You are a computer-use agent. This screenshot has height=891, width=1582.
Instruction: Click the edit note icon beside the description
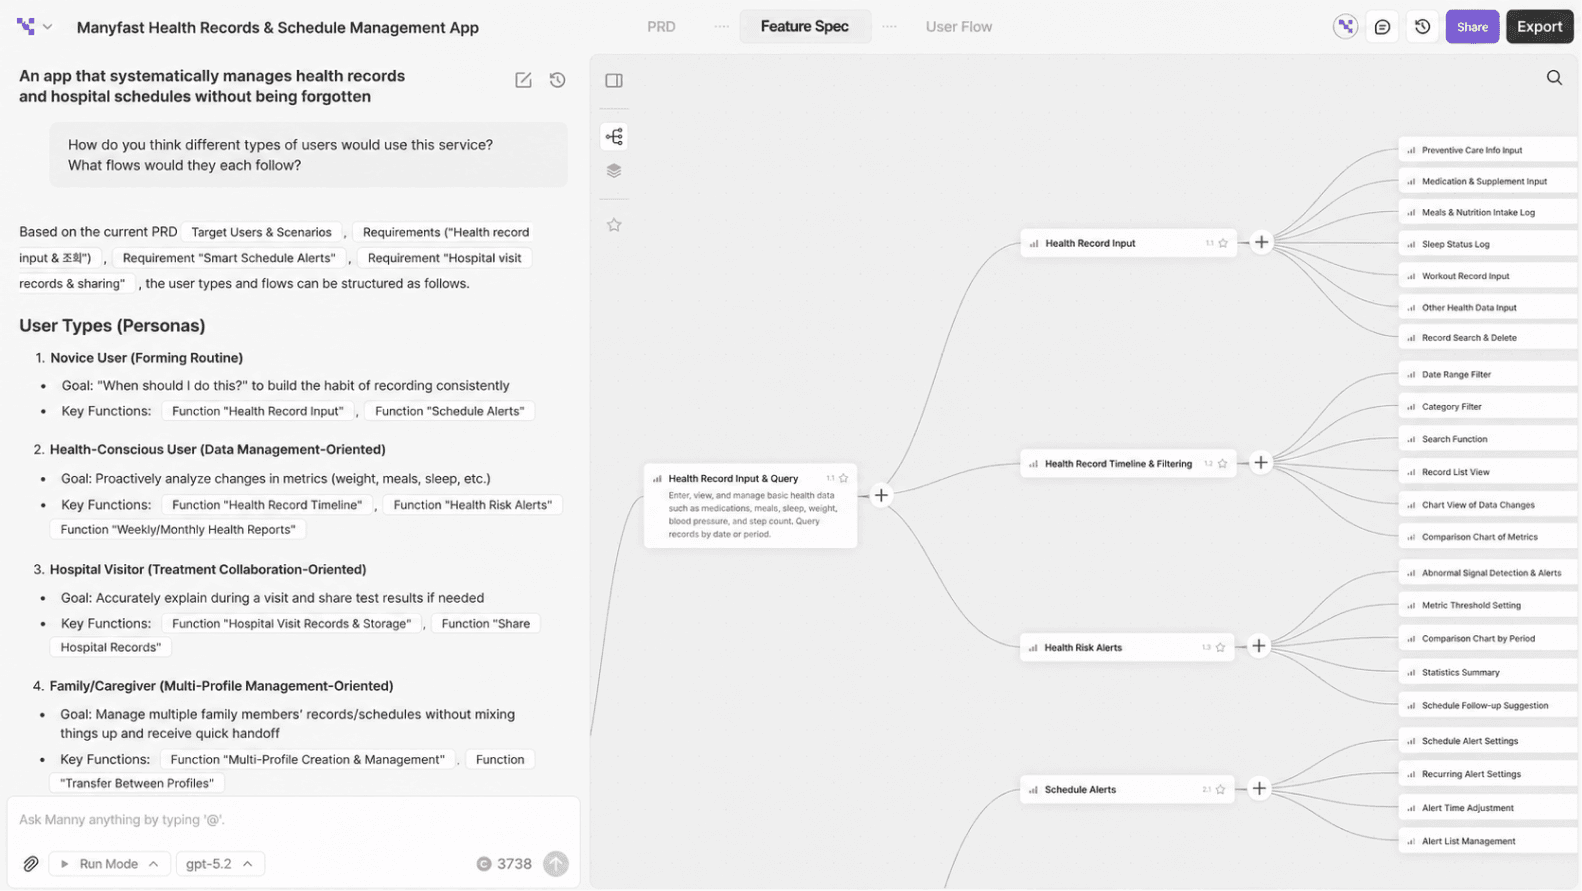[523, 80]
